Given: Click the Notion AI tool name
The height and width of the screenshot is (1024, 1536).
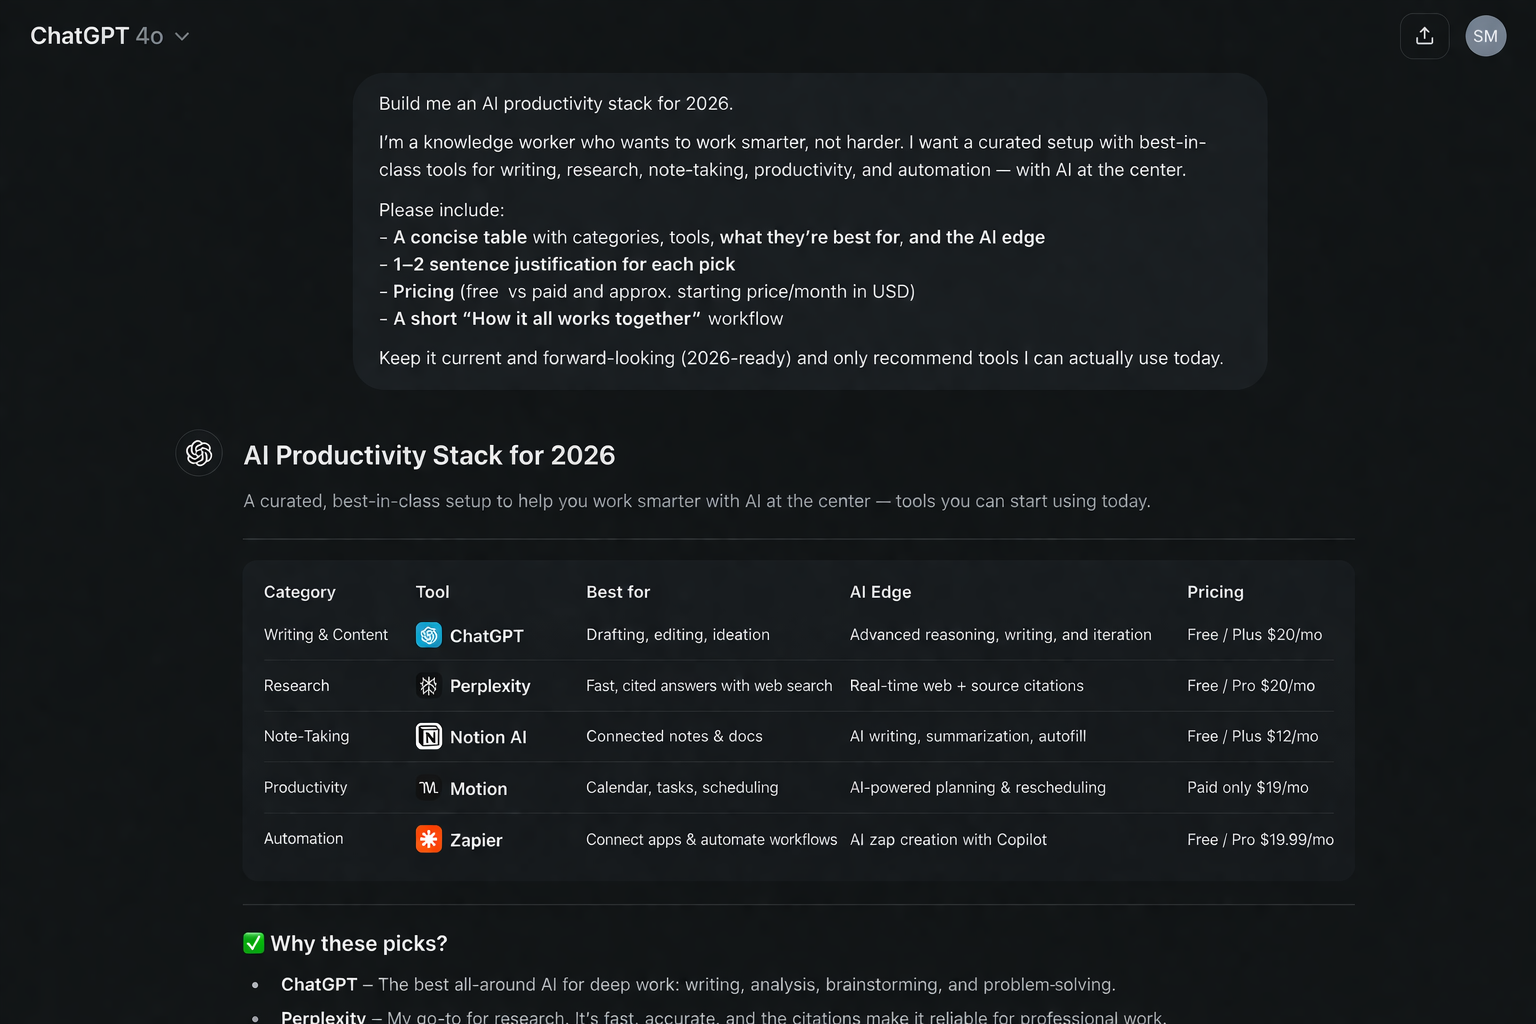Looking at the screenshot, I should 488,737.
